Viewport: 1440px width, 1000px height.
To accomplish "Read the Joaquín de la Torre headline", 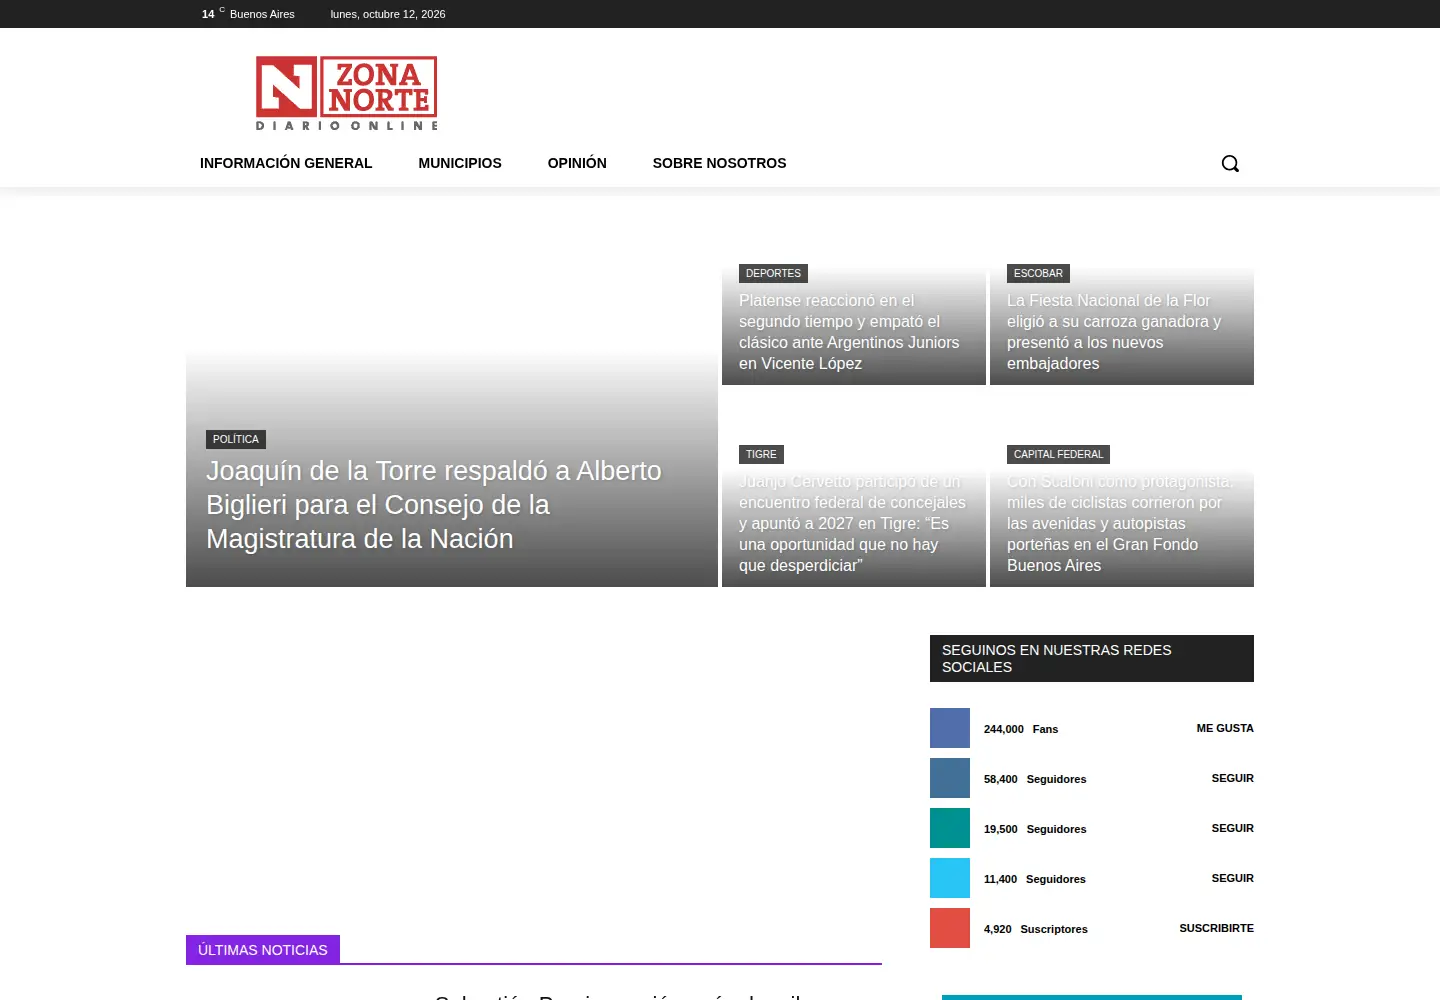I will click(434, 505).
